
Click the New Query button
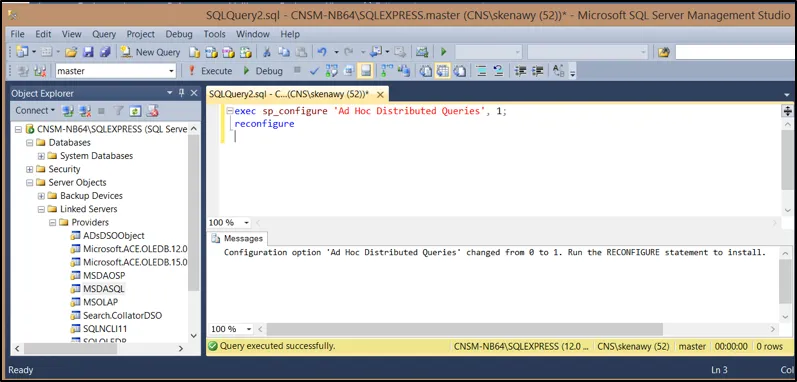point(150,52)
